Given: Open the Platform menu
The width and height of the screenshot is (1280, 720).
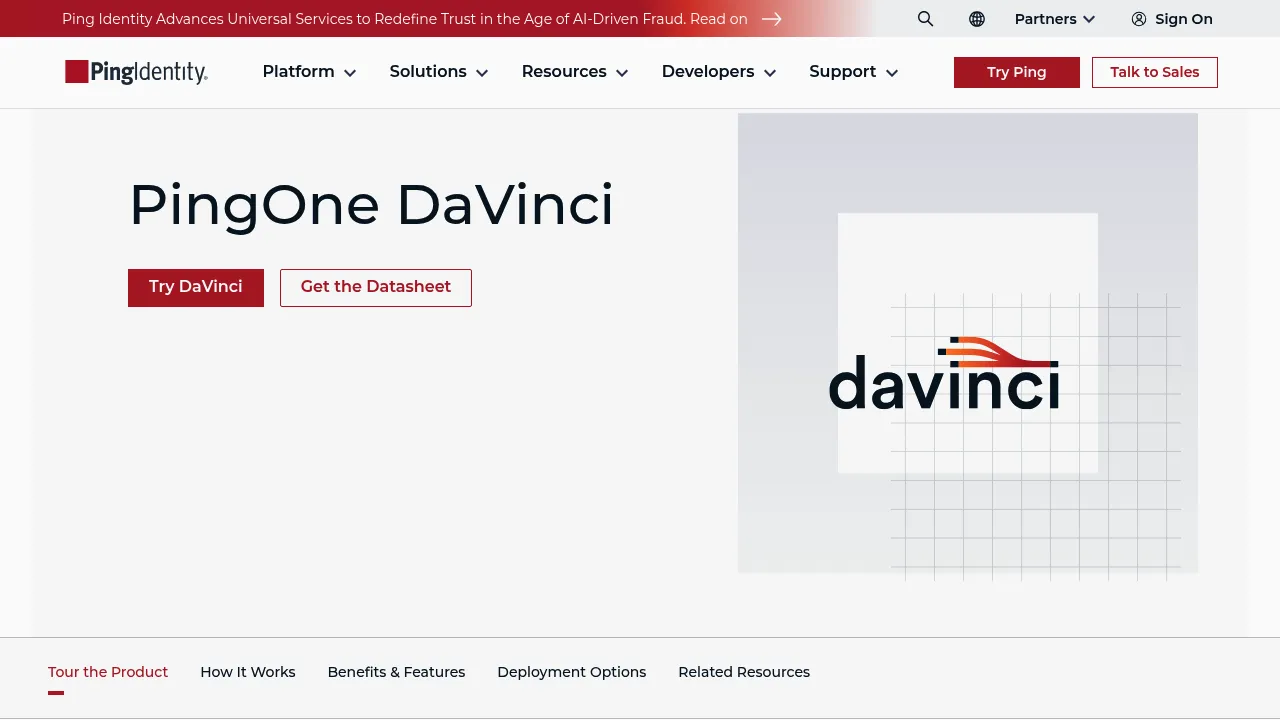Looking at the screenshot, I should (x=309, y=72).
